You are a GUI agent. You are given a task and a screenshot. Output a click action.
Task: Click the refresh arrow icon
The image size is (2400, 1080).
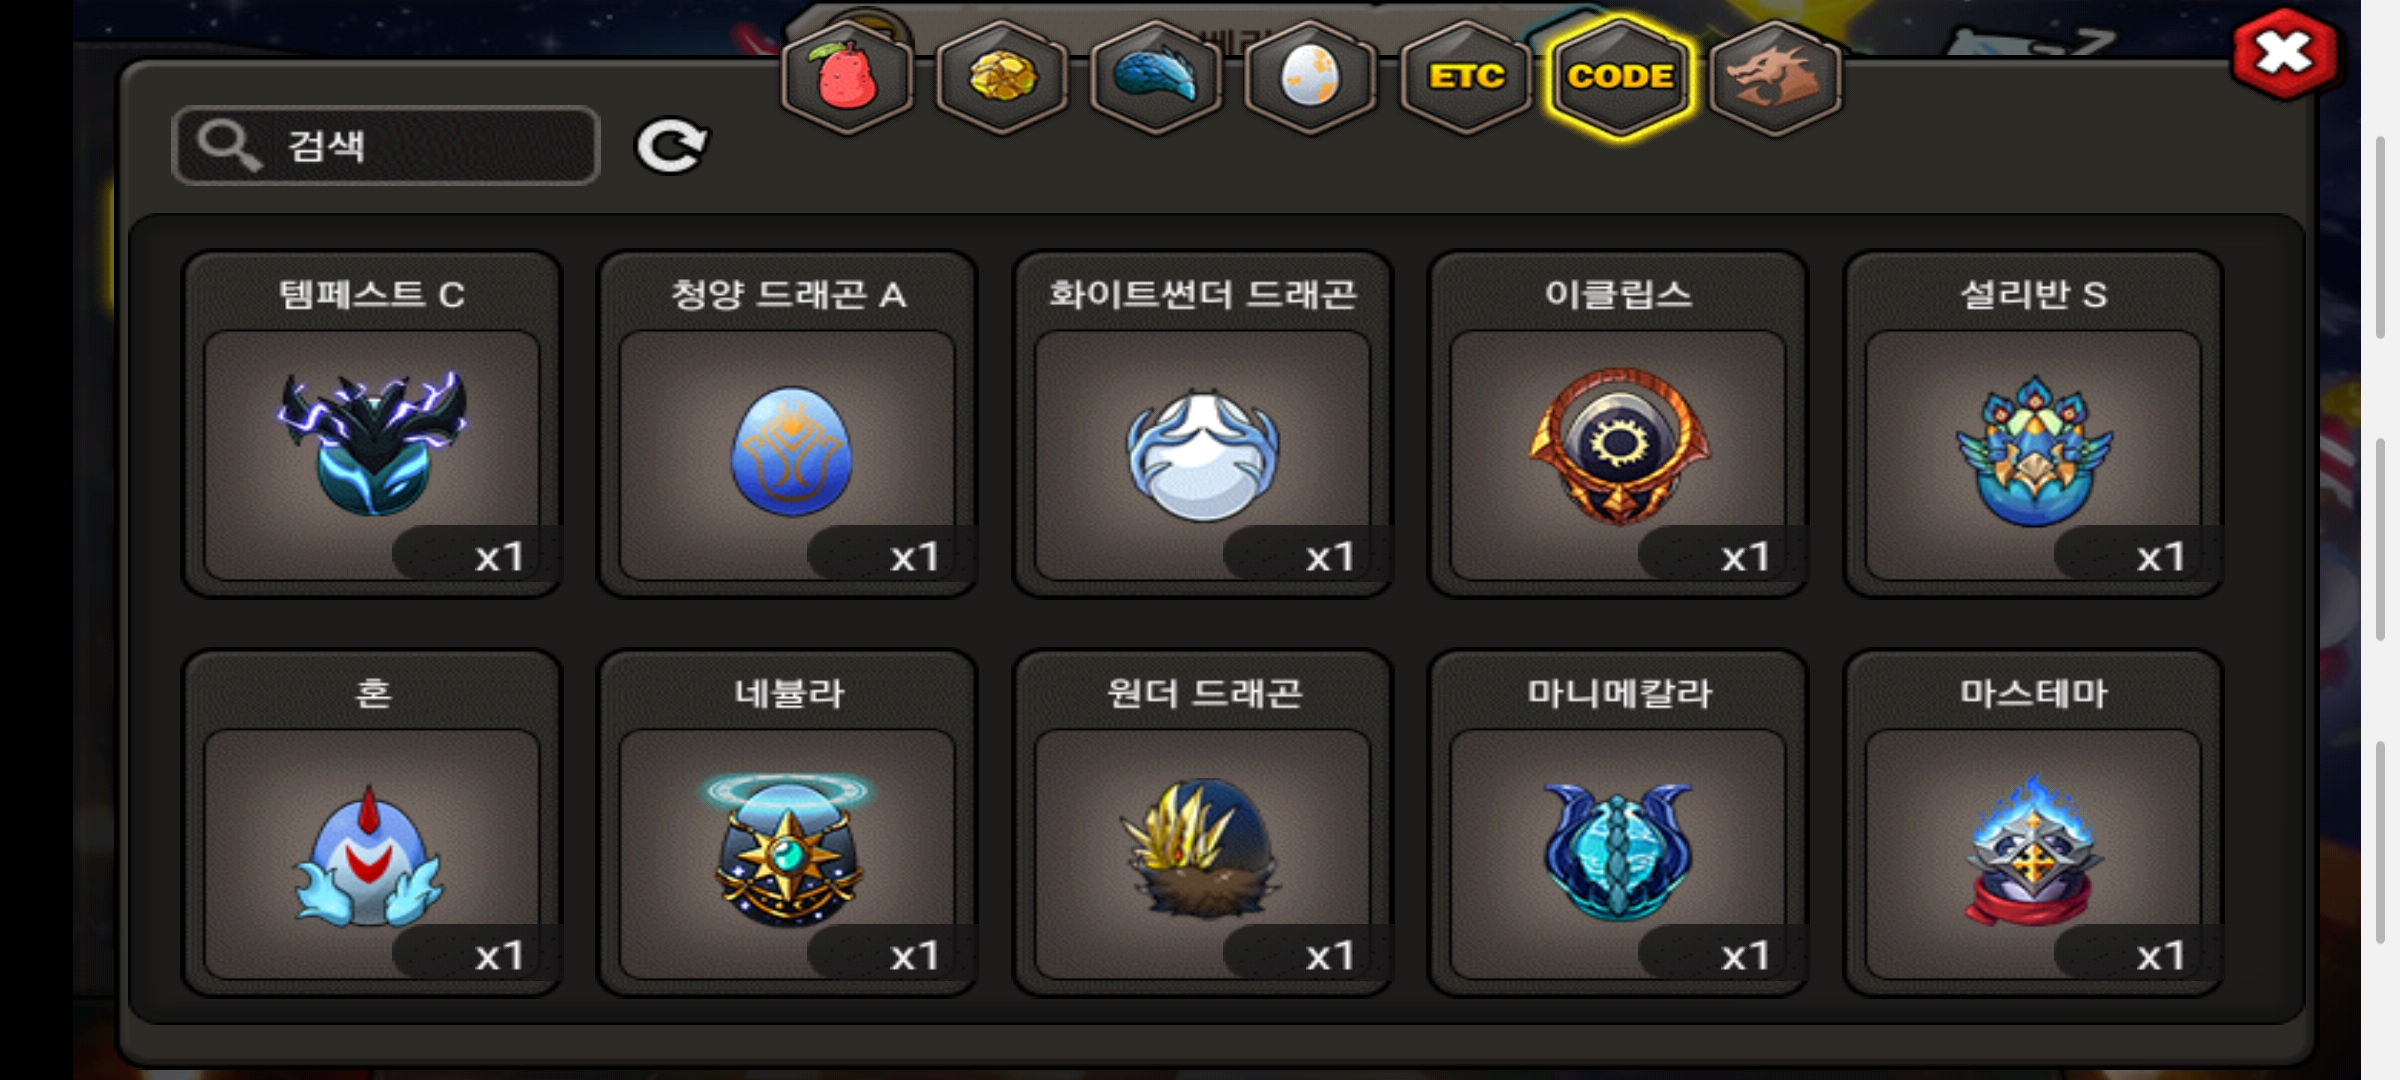(672, 146)
